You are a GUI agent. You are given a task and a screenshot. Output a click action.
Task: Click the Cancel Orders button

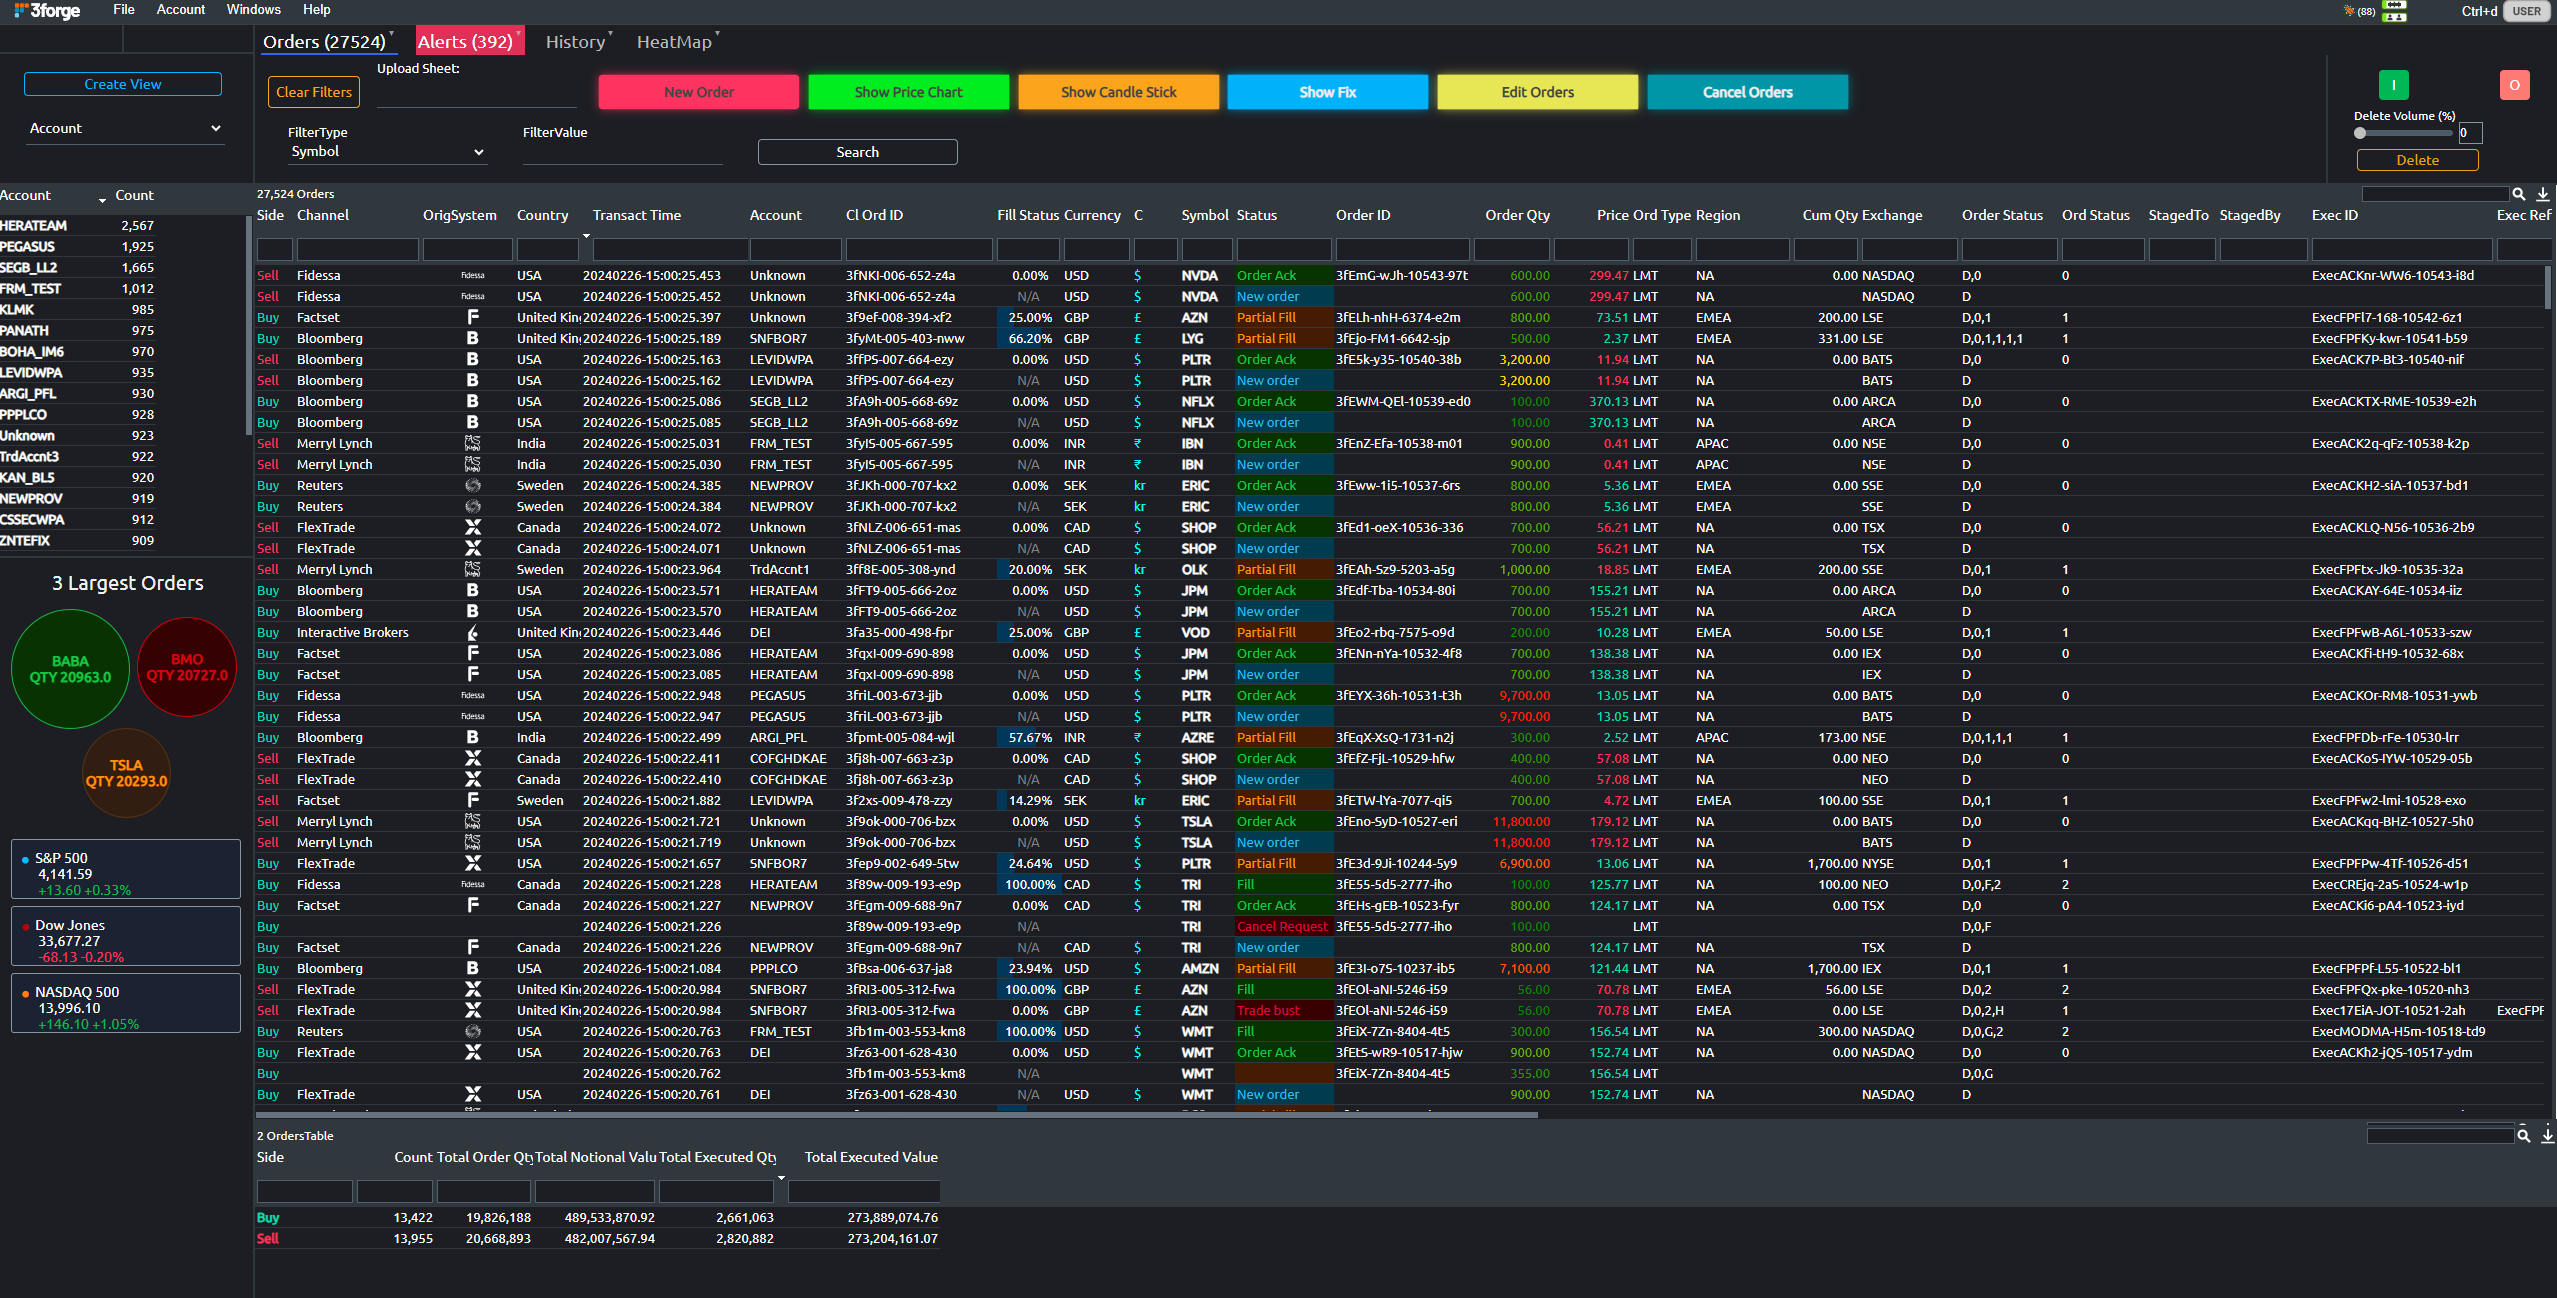tap(1748, 92)
